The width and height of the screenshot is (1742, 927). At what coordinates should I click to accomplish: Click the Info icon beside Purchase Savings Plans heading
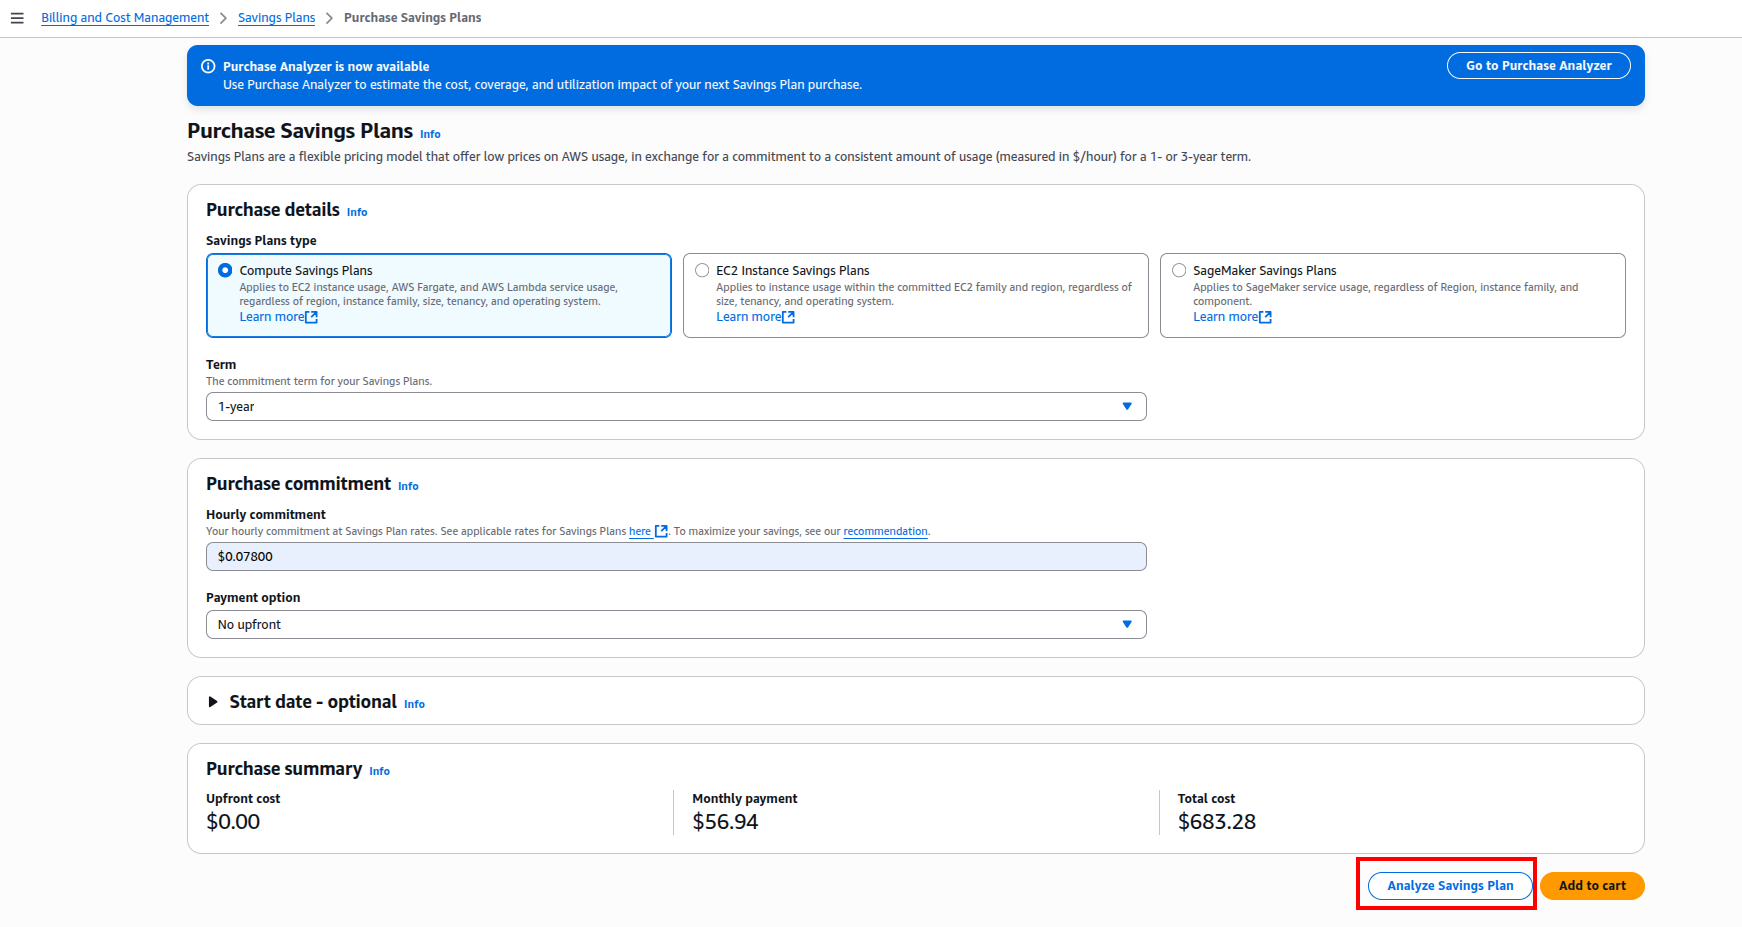coord(430,133)
